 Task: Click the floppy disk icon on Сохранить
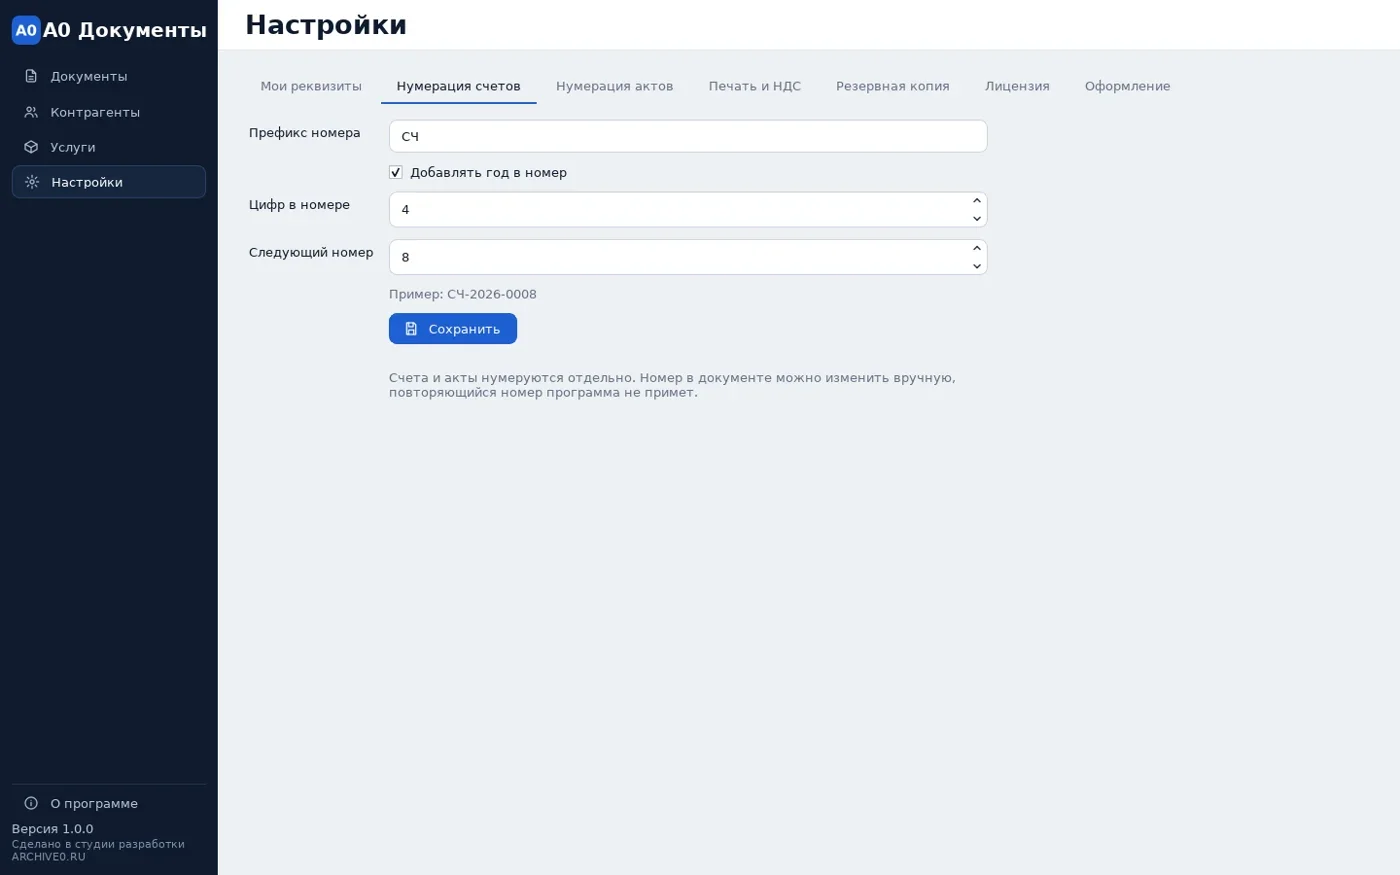tap(411, 329)
